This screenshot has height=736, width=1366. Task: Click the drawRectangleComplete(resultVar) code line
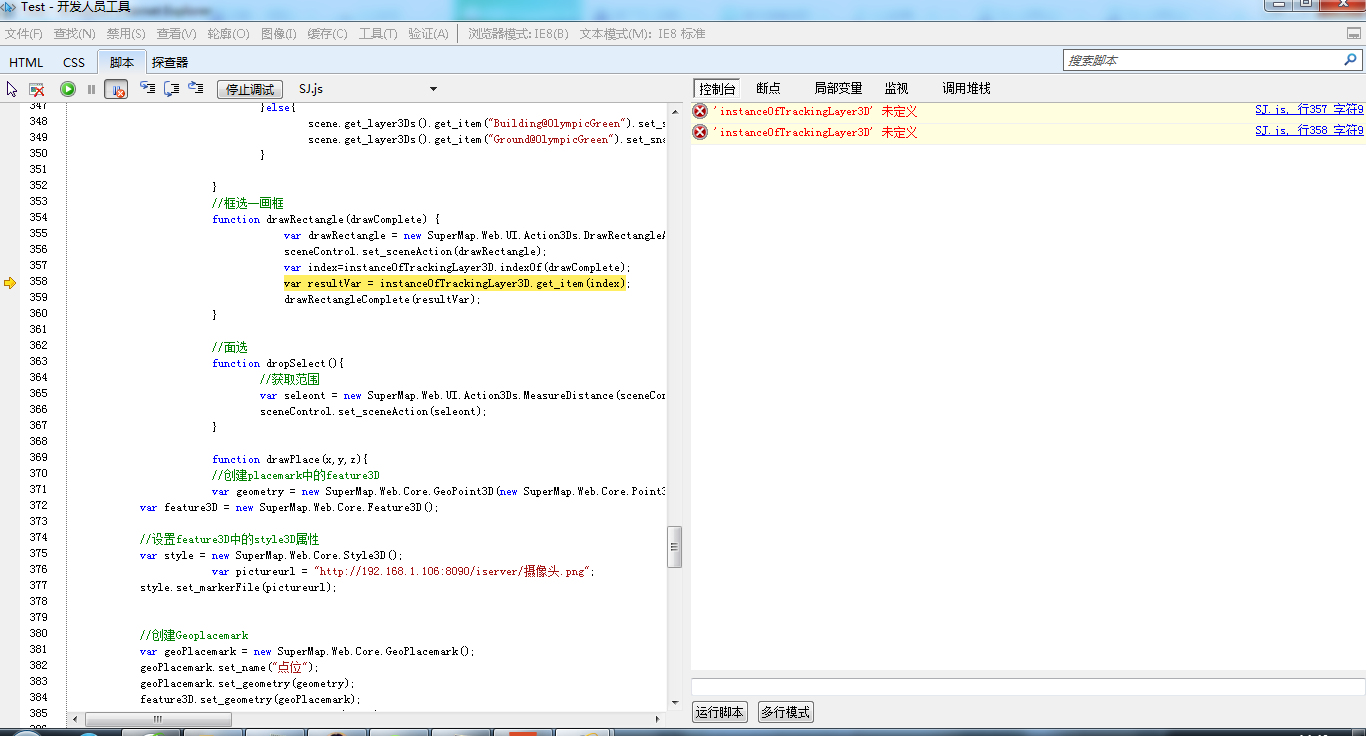[382, 299]
